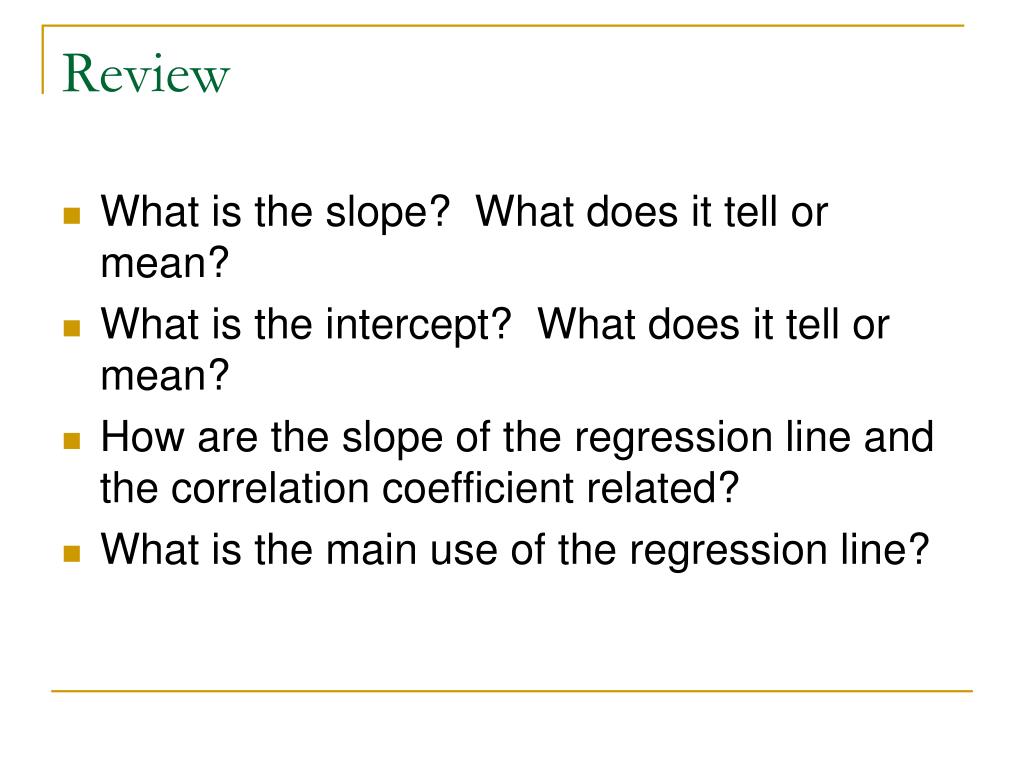This screenshot has height=768, width=1024.
Task: Click 'mean?' under the slope question
Action: point(165,264)
